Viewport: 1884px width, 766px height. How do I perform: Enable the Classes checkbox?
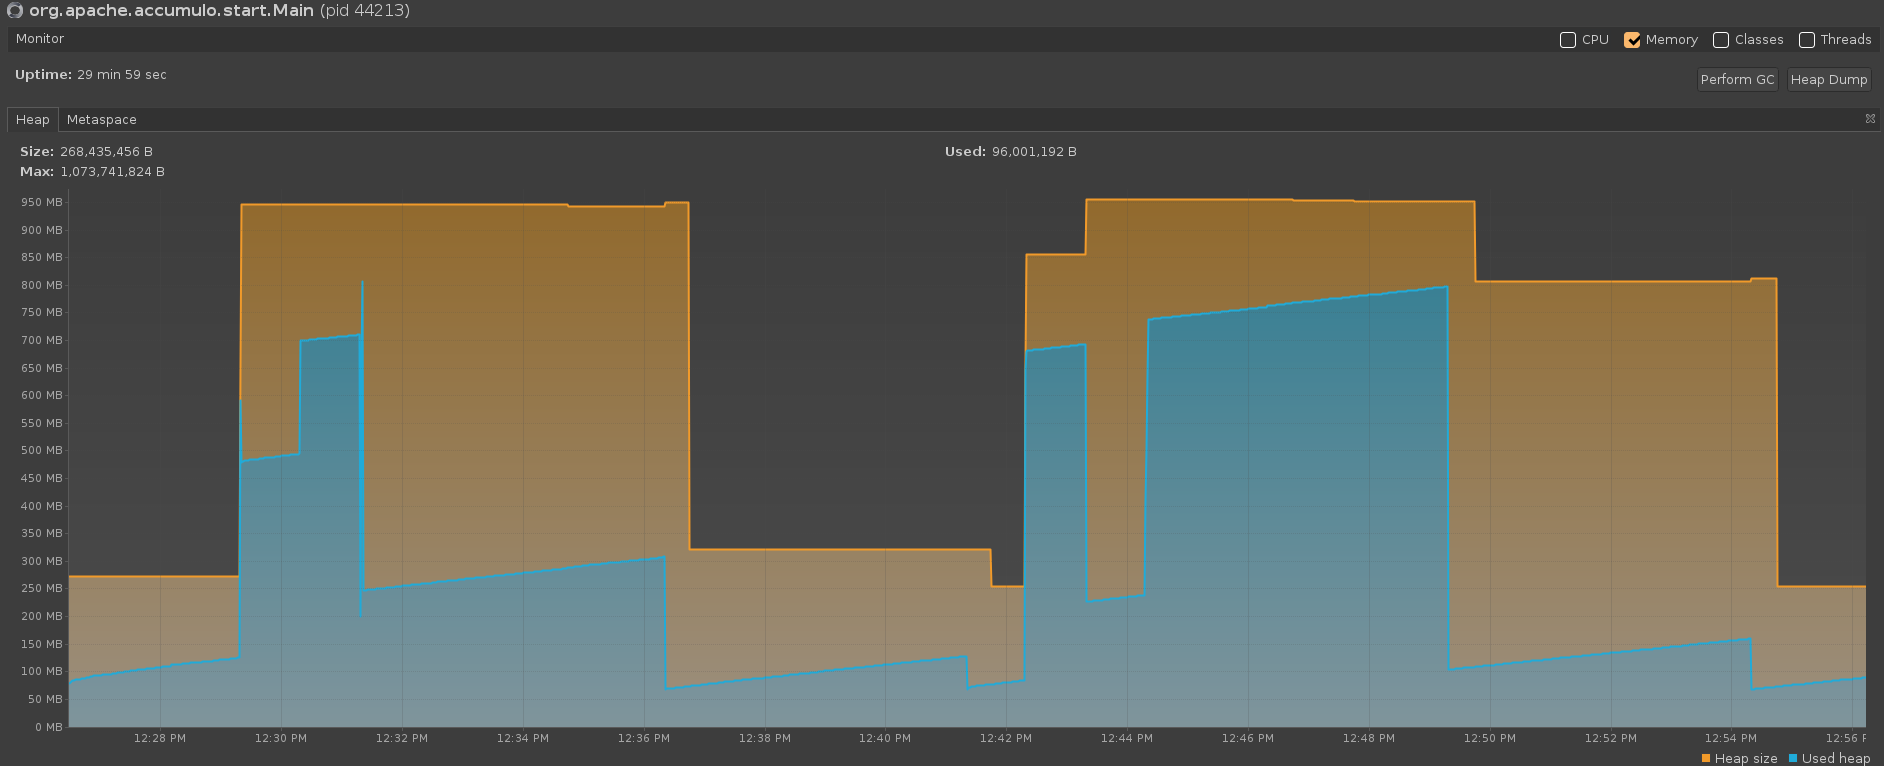pyautogui.click(x=1721, y=40)
